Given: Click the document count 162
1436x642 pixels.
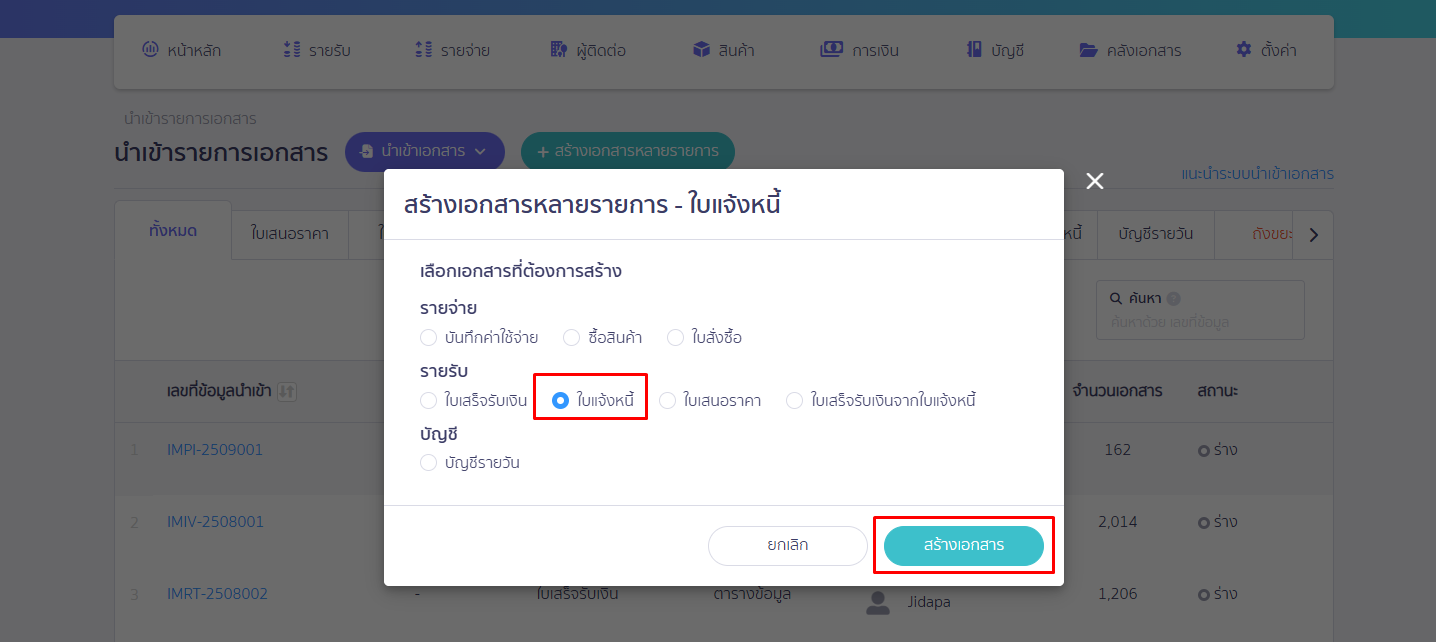Looking at the screenshot, I should click(x=1118, y=450).
